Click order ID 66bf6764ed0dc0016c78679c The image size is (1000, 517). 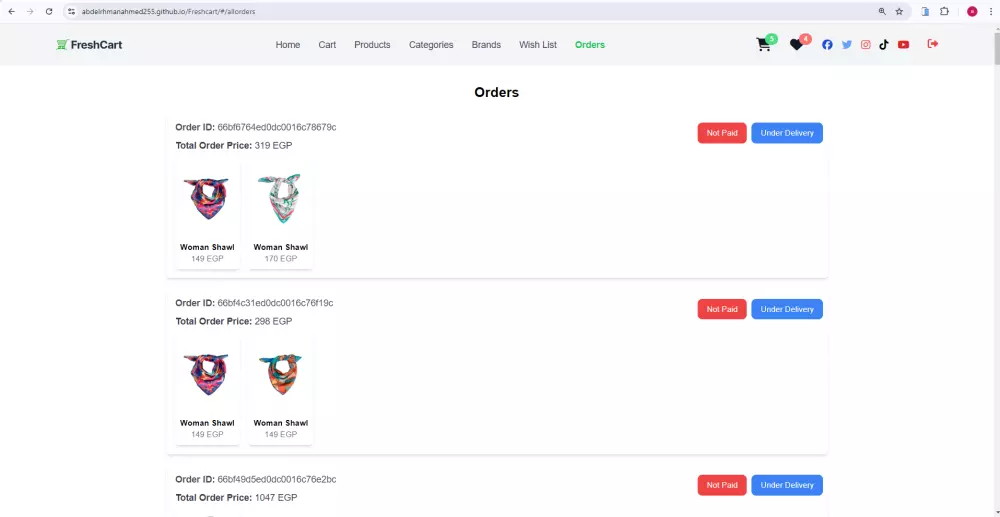[x=277, y=127]
